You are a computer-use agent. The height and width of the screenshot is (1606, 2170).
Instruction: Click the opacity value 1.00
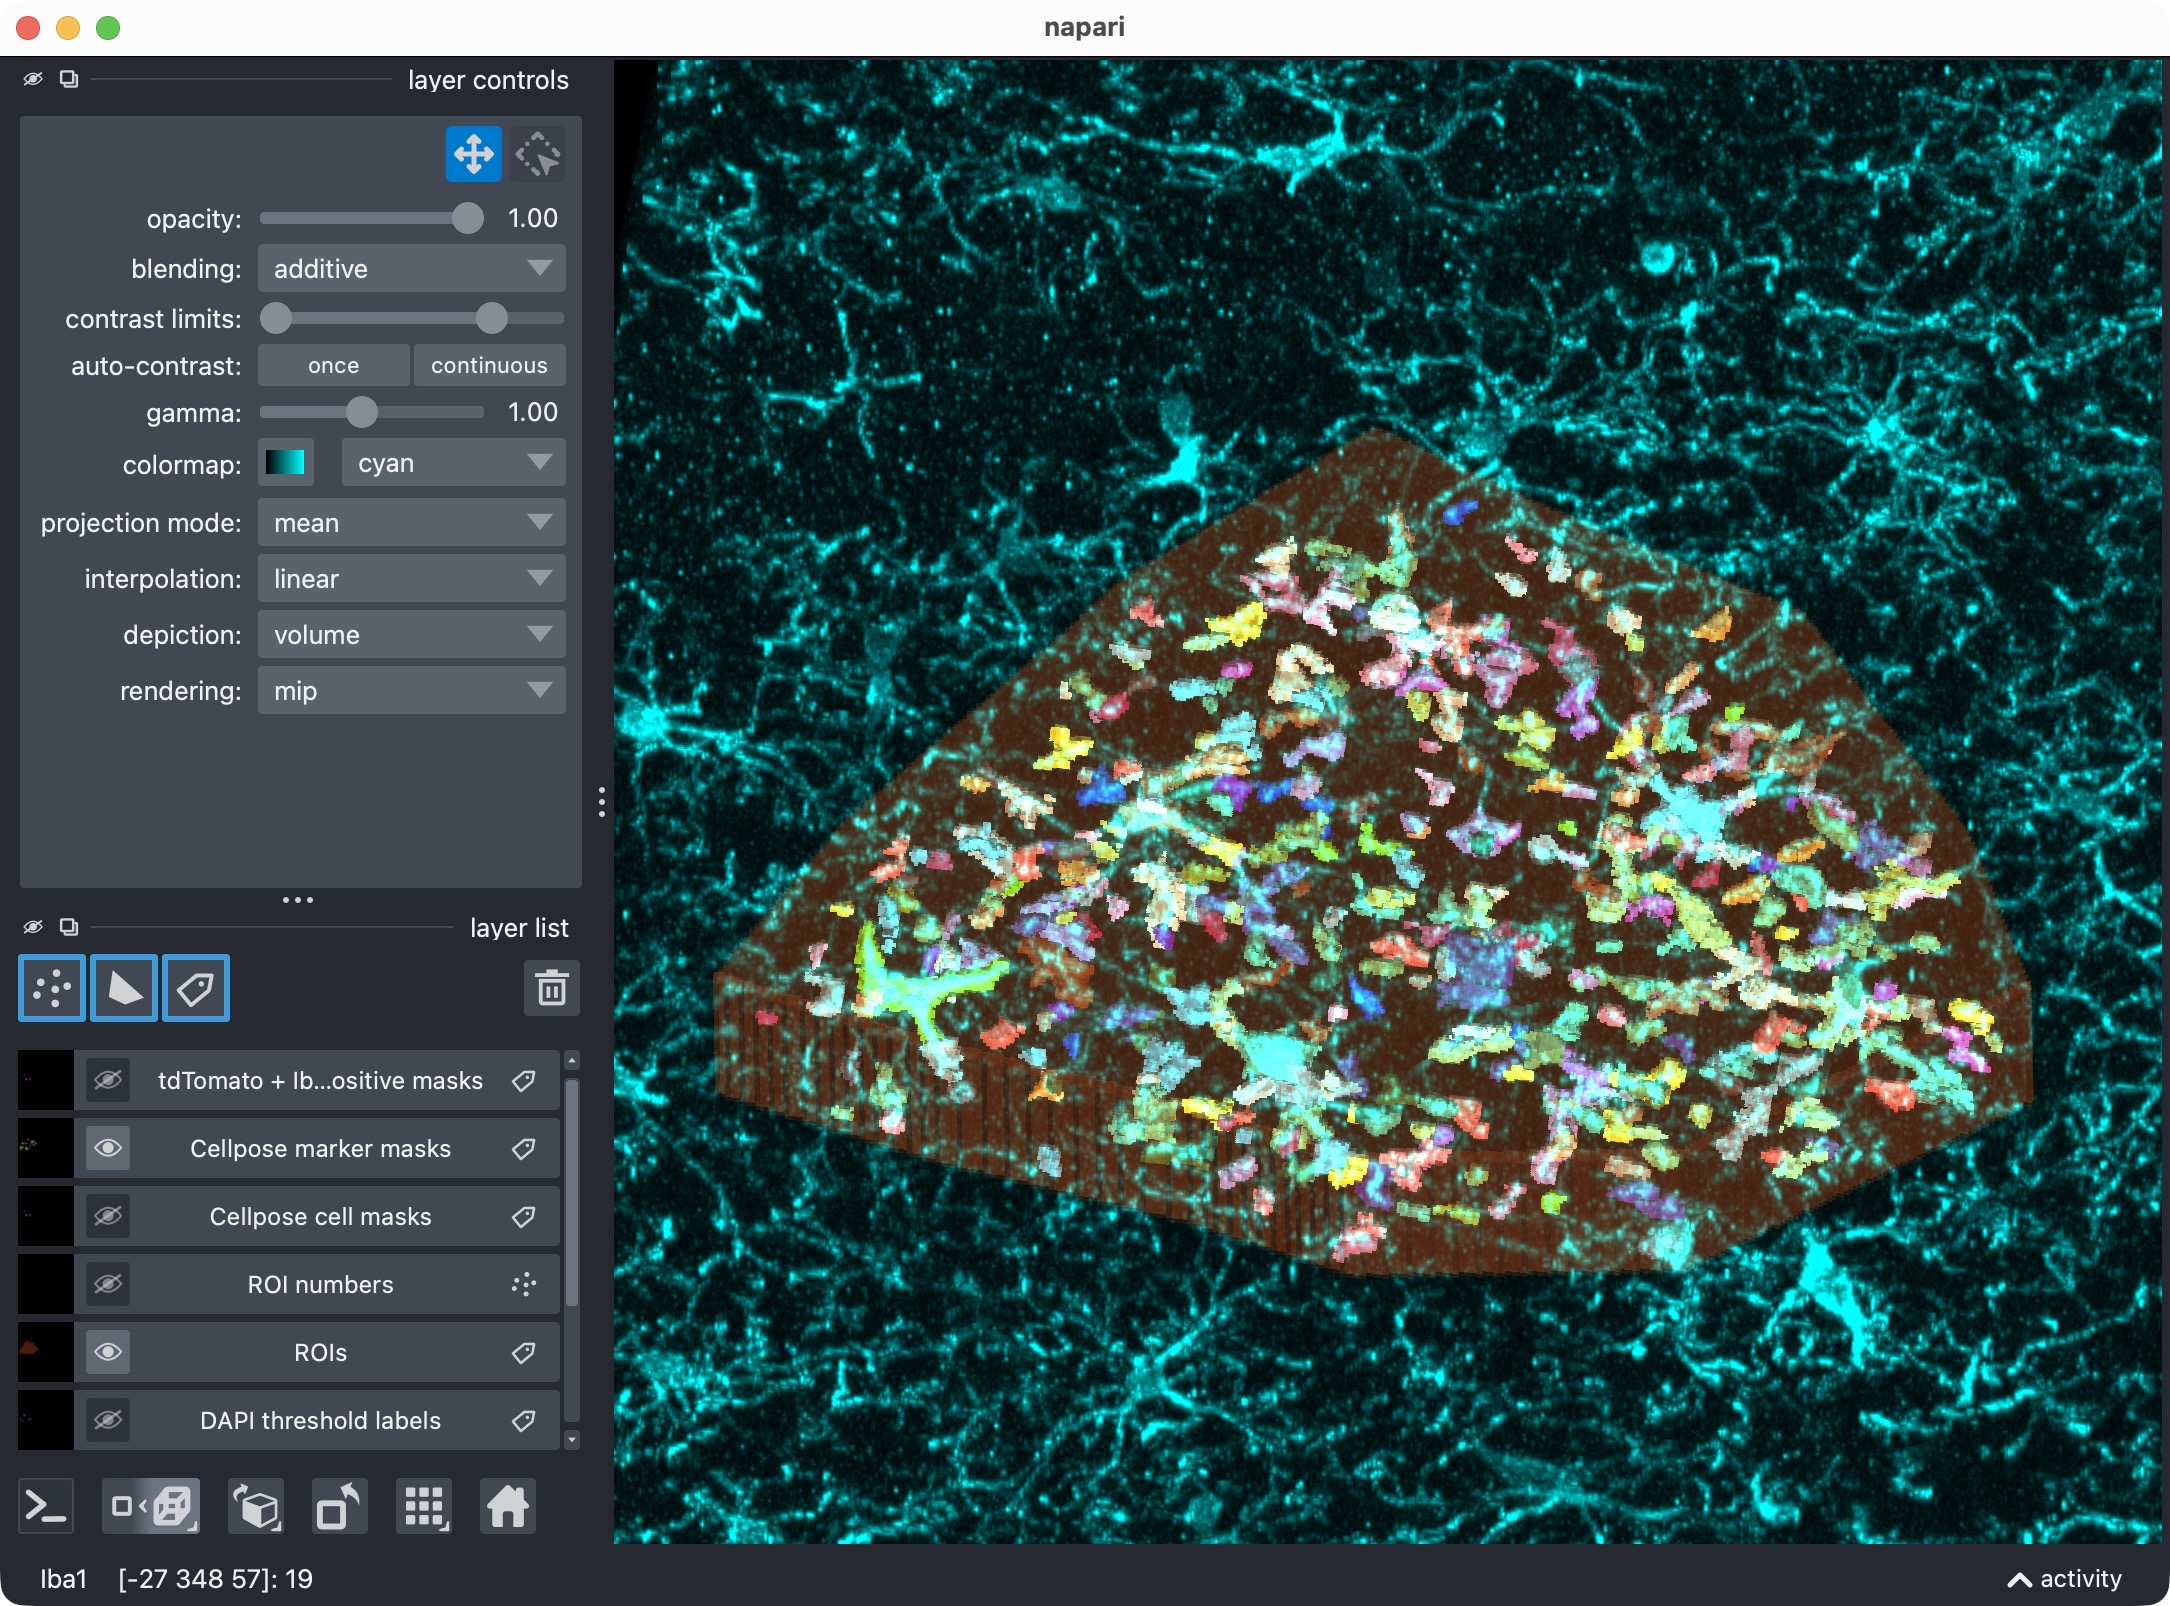tap(533, 218)
